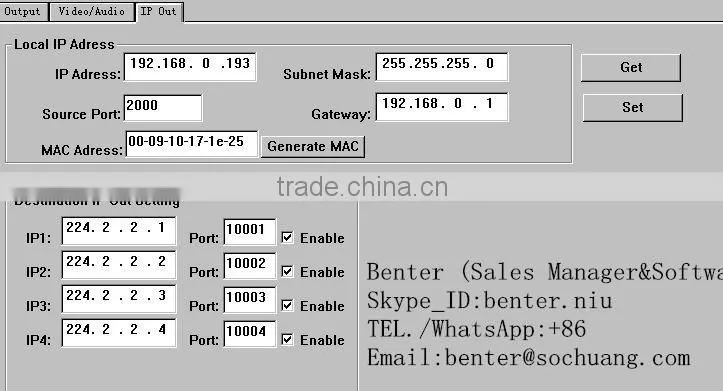Toggle the Enable checkbox for IP4
Viewport: 723px width, 391px height.
287,339
